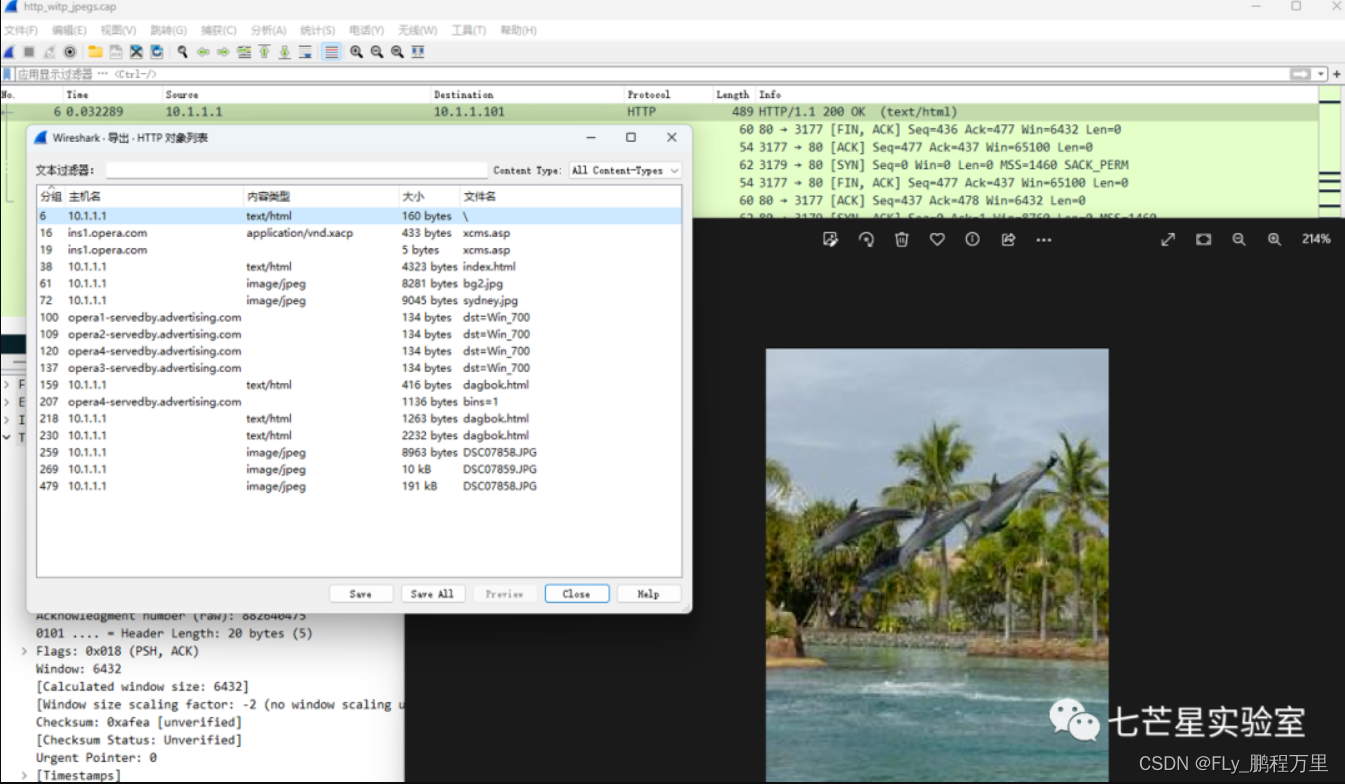Go forward to next packet arrow
This screenshot has width=1345, height=784.
pos(223,52)
